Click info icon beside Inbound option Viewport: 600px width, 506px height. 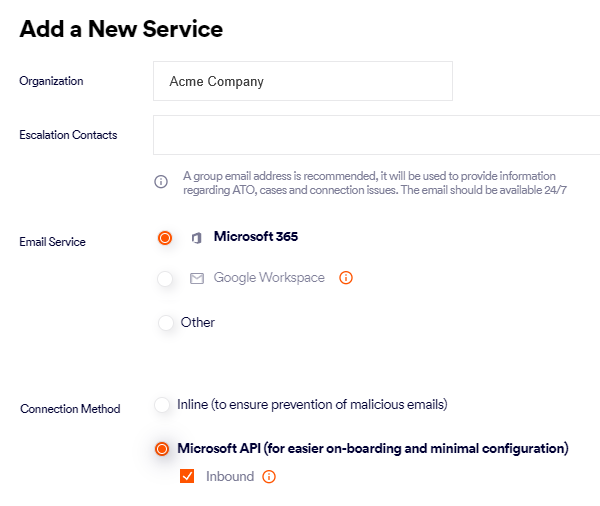tap(269, 477)
